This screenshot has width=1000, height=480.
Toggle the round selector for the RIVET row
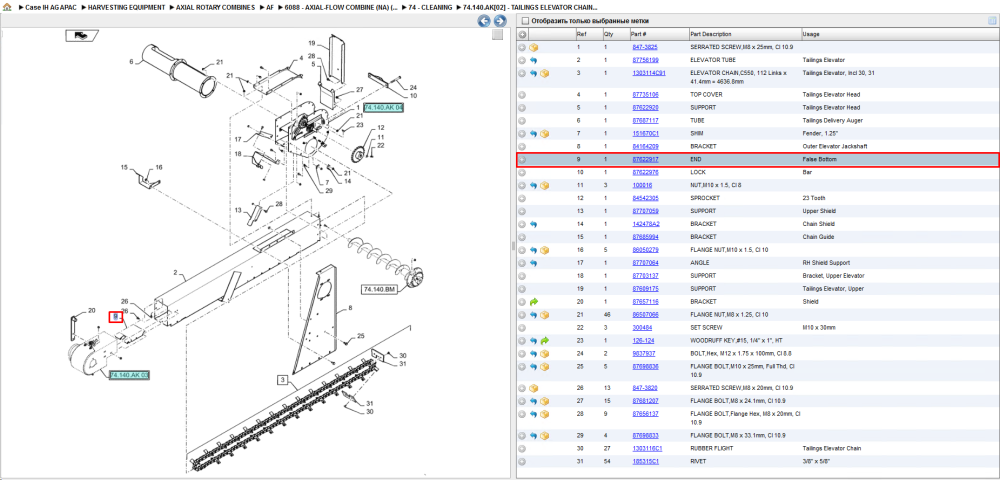tap(522, 461)
